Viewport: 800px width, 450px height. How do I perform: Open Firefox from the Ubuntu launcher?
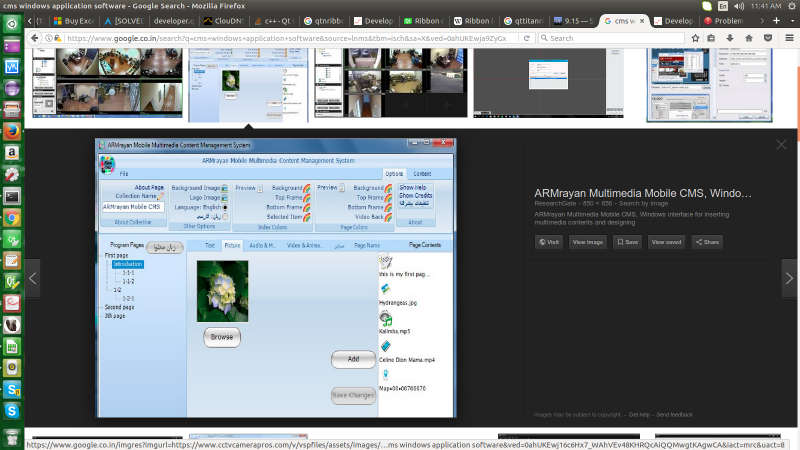click(x=12, y=130)
